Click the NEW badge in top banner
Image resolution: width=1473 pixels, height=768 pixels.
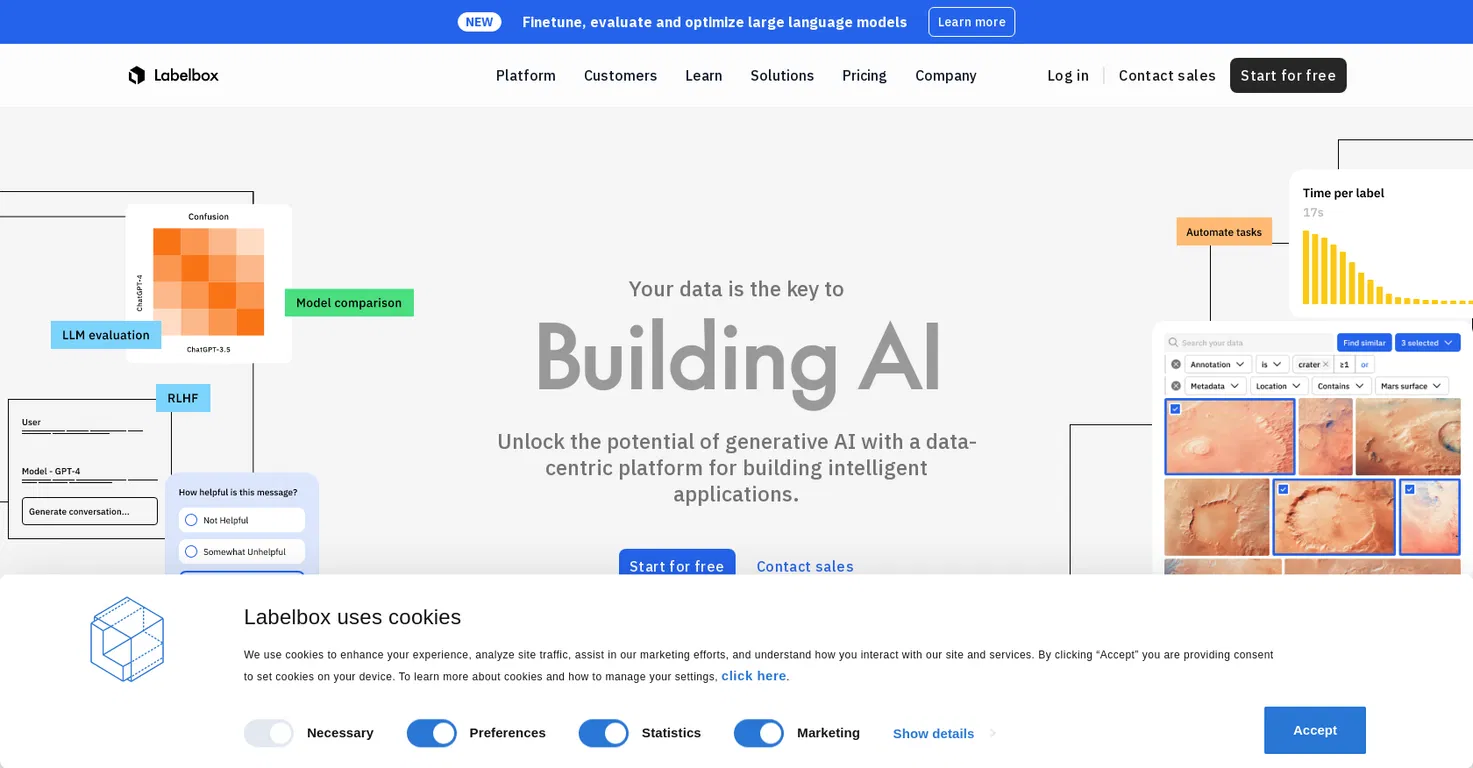tap(479, 22)
